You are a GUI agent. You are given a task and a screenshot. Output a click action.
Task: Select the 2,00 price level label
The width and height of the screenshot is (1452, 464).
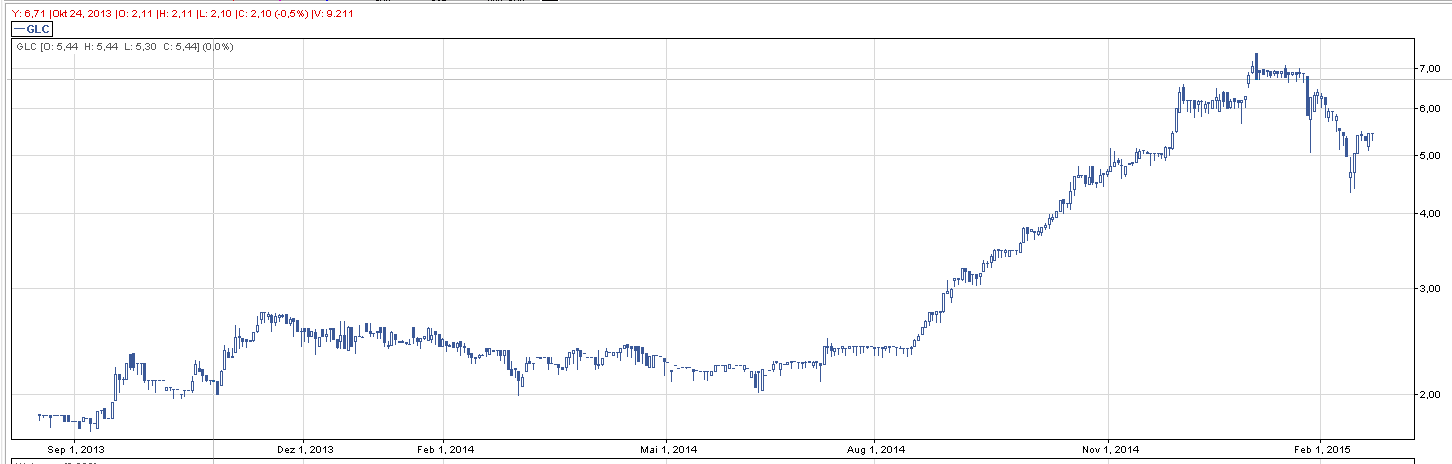click(1428, 395)
